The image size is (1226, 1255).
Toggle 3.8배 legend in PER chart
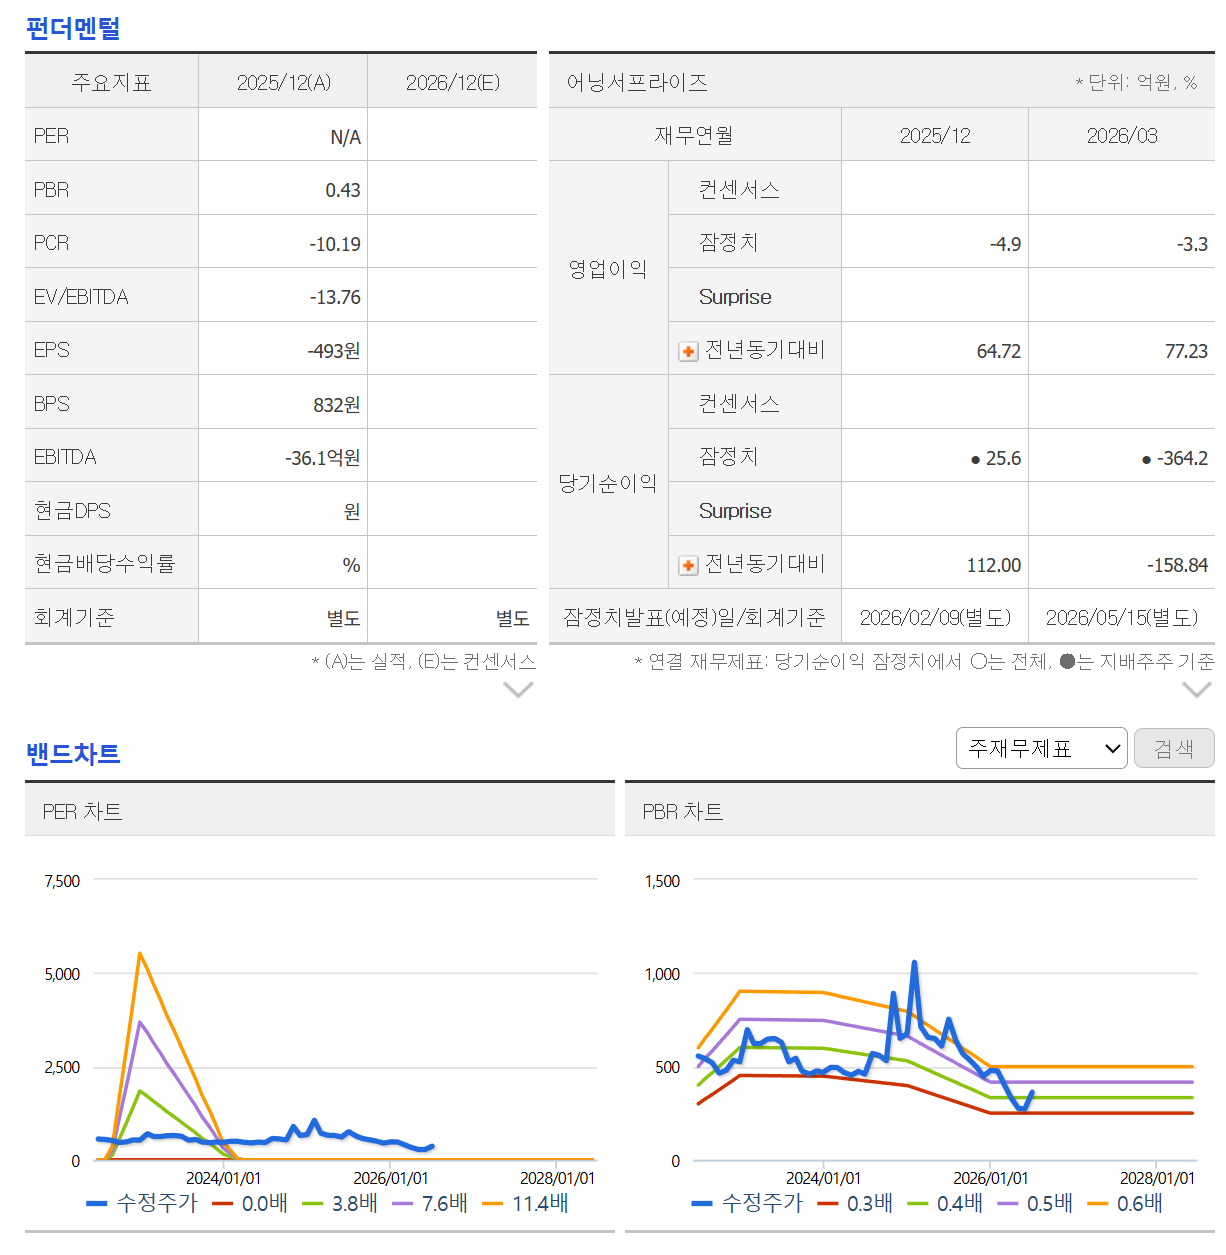coord(340,1203)
